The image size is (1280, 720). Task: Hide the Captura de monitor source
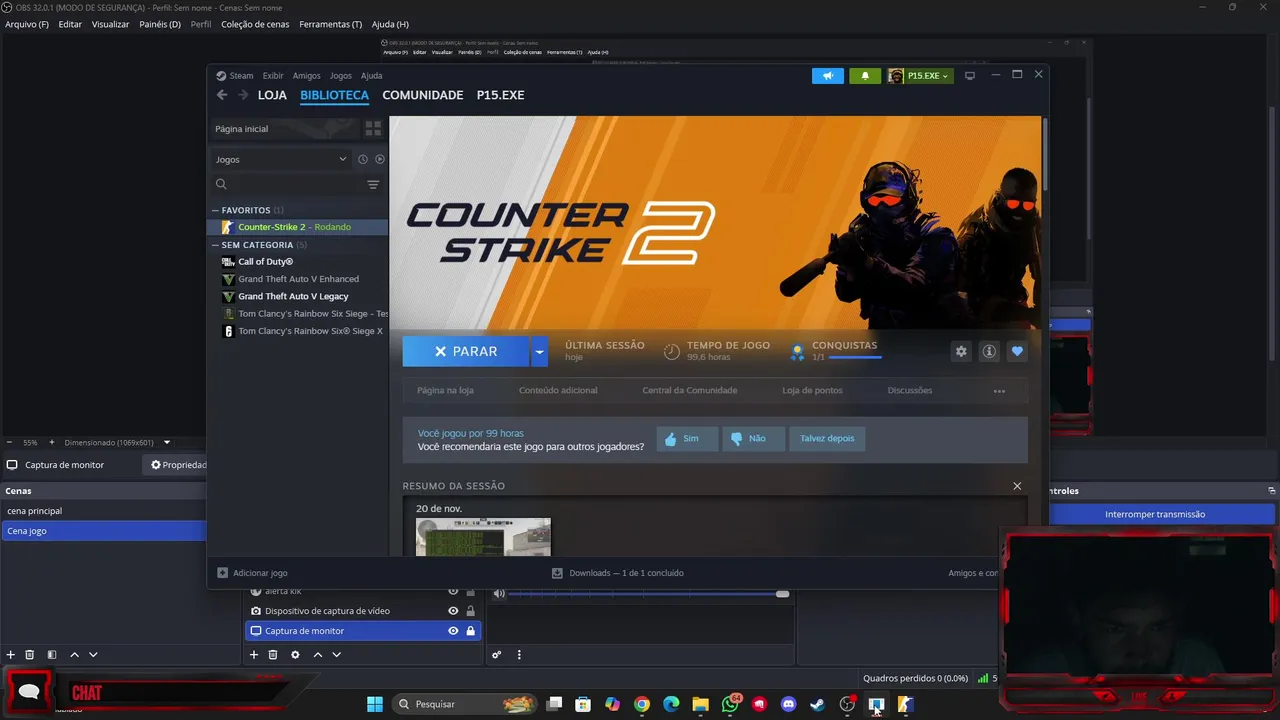[x=453, y=631]
